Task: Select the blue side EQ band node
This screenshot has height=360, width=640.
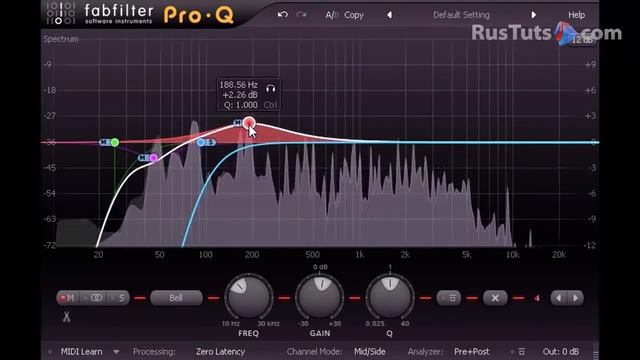Action: pos(201,142)
